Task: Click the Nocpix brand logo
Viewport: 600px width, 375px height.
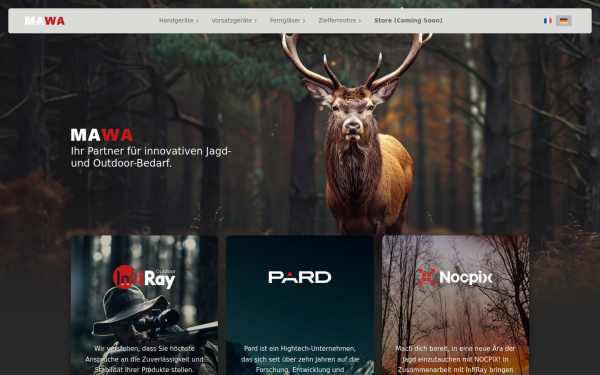Action: pos(455,277)
